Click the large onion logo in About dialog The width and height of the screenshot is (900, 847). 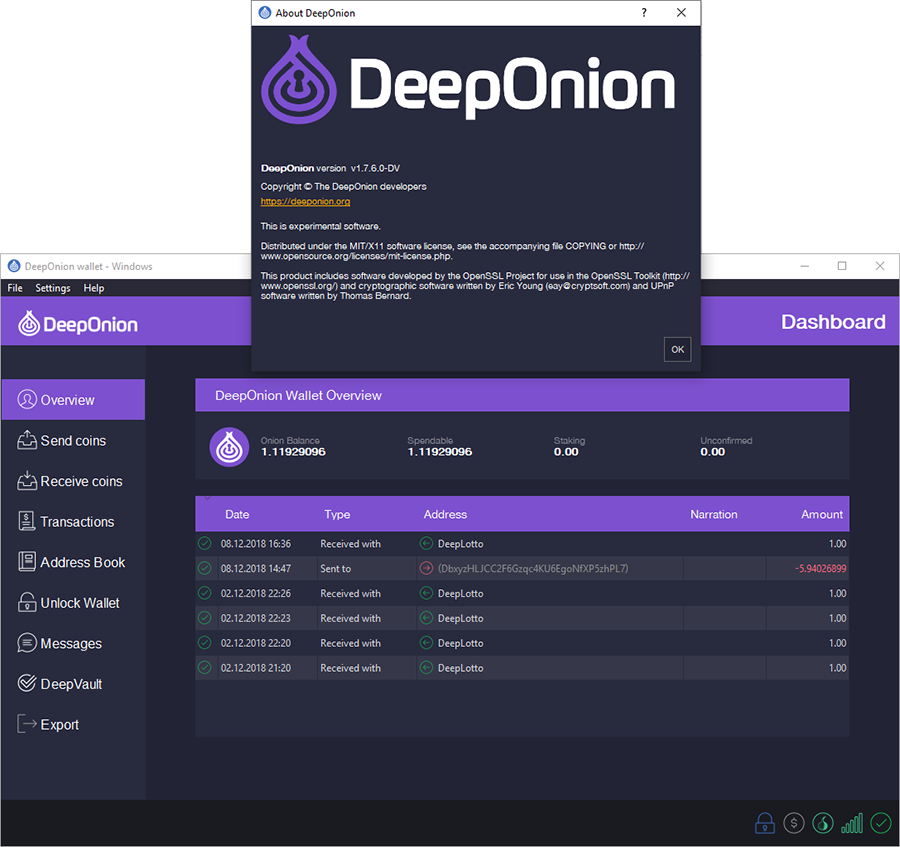click(x=298, y=80)
